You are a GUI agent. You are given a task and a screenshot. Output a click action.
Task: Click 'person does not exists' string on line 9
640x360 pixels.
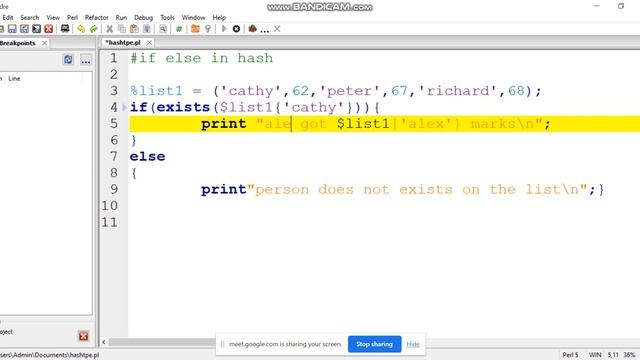click(x=354, y=189)
